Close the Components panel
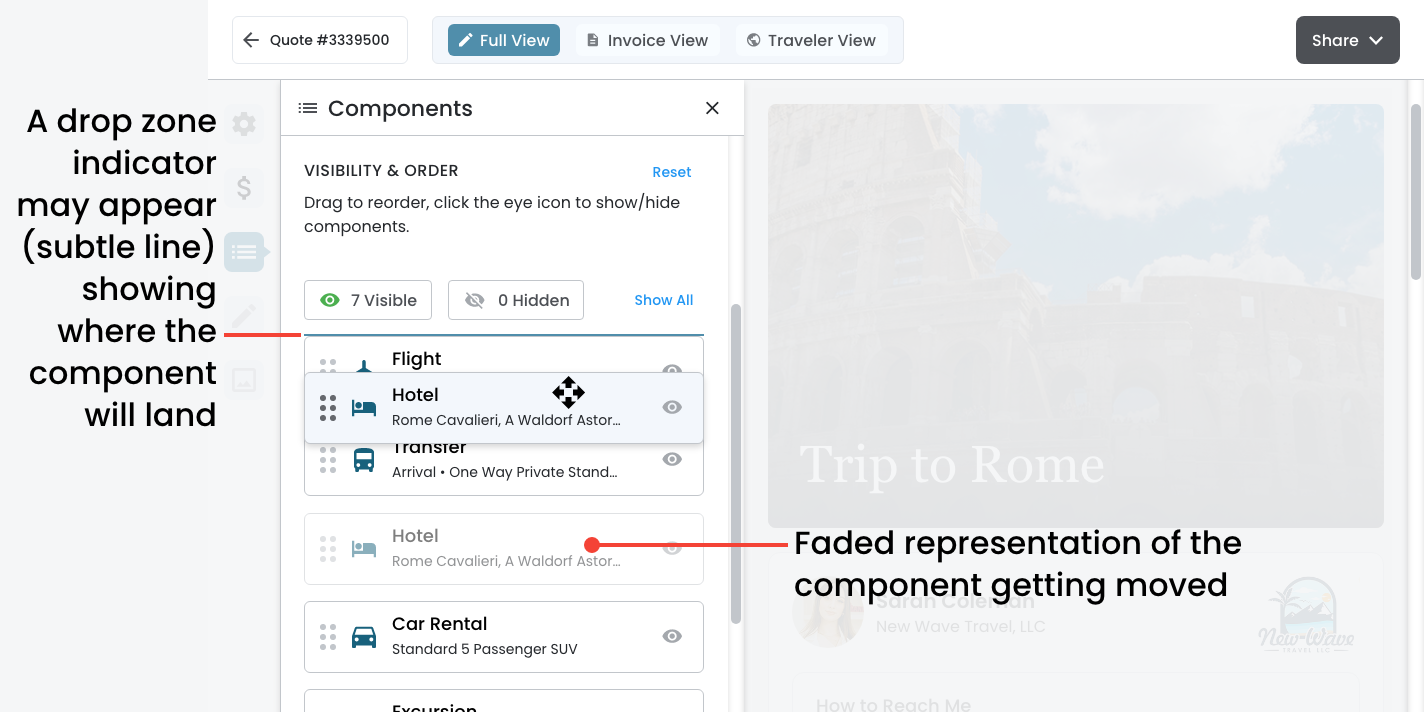The height and width of the screenshot is (712, 1424). coord(712,108)
